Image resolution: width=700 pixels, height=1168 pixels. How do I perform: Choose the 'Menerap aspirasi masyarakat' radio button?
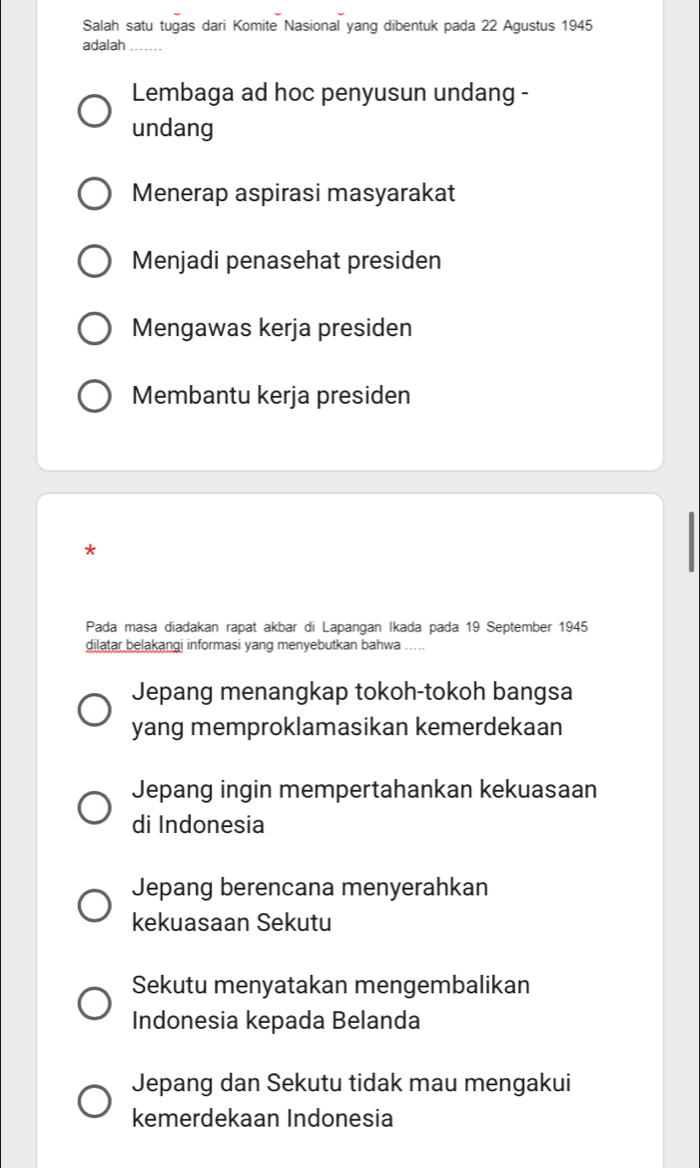point(95,194)
